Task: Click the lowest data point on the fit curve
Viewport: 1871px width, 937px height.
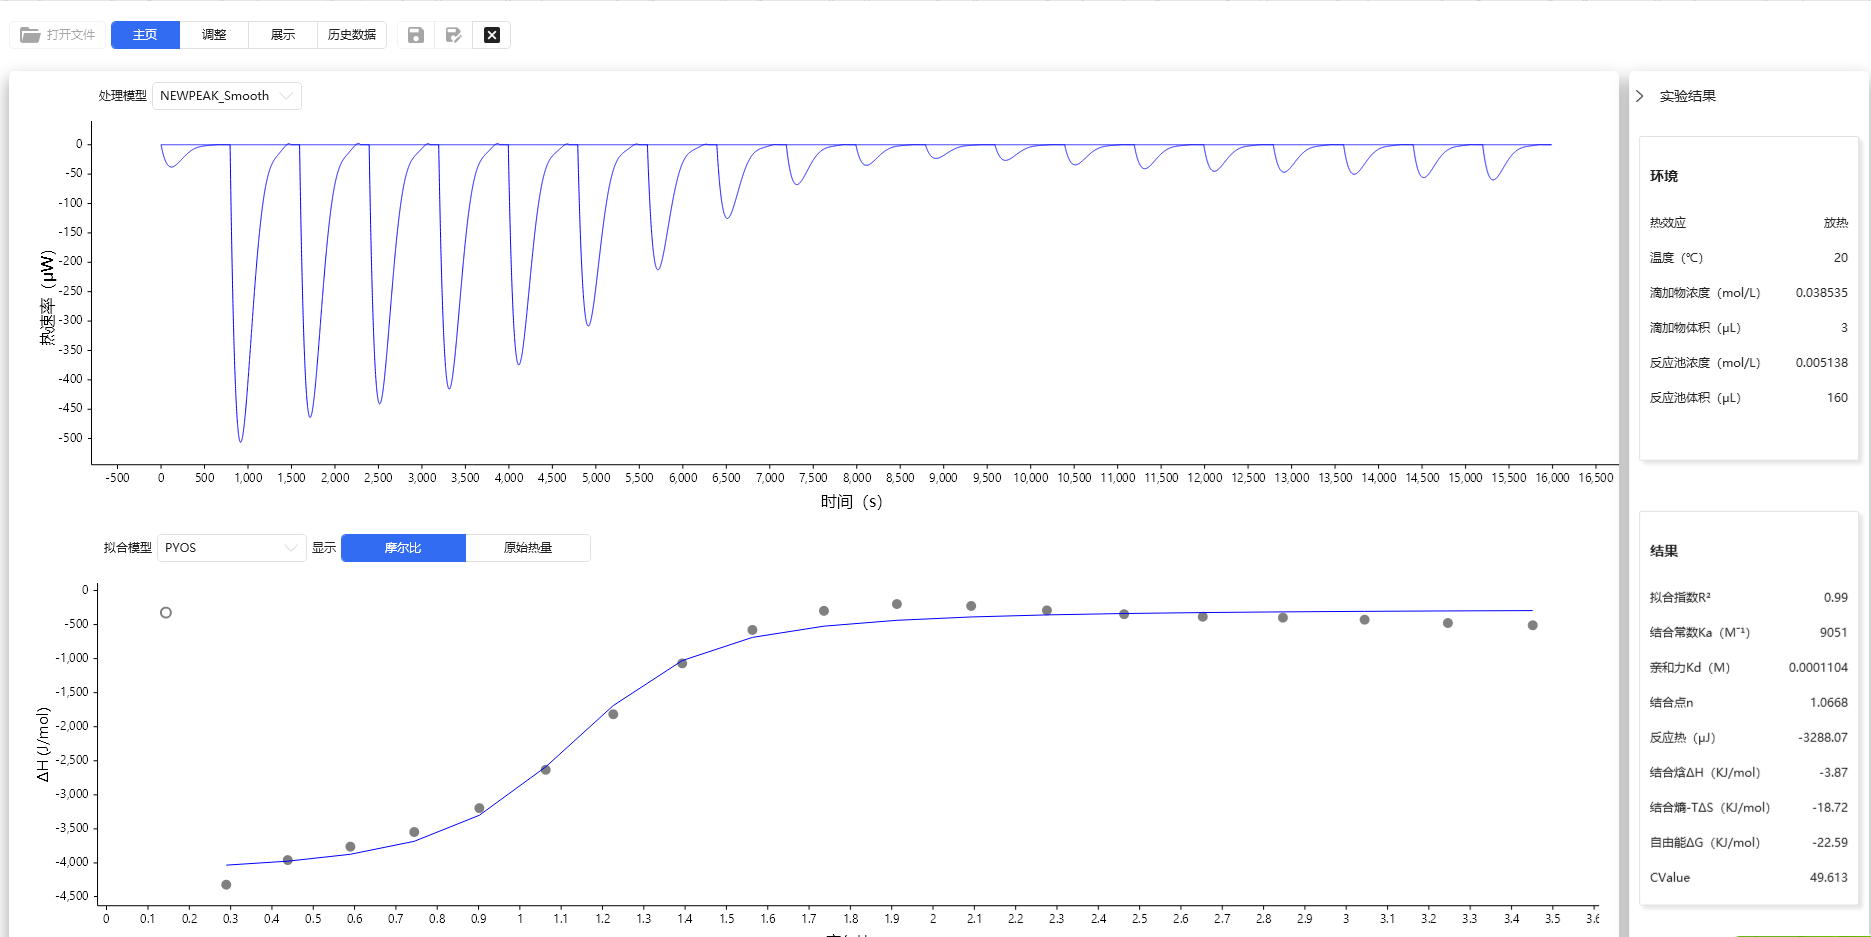Action: (x=226, y=885)
